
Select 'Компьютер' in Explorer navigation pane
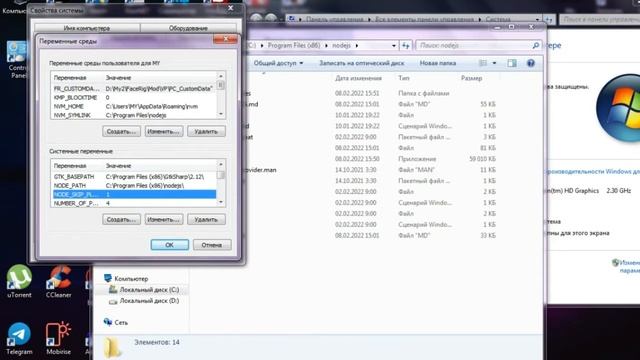click(x=131, y=279)
